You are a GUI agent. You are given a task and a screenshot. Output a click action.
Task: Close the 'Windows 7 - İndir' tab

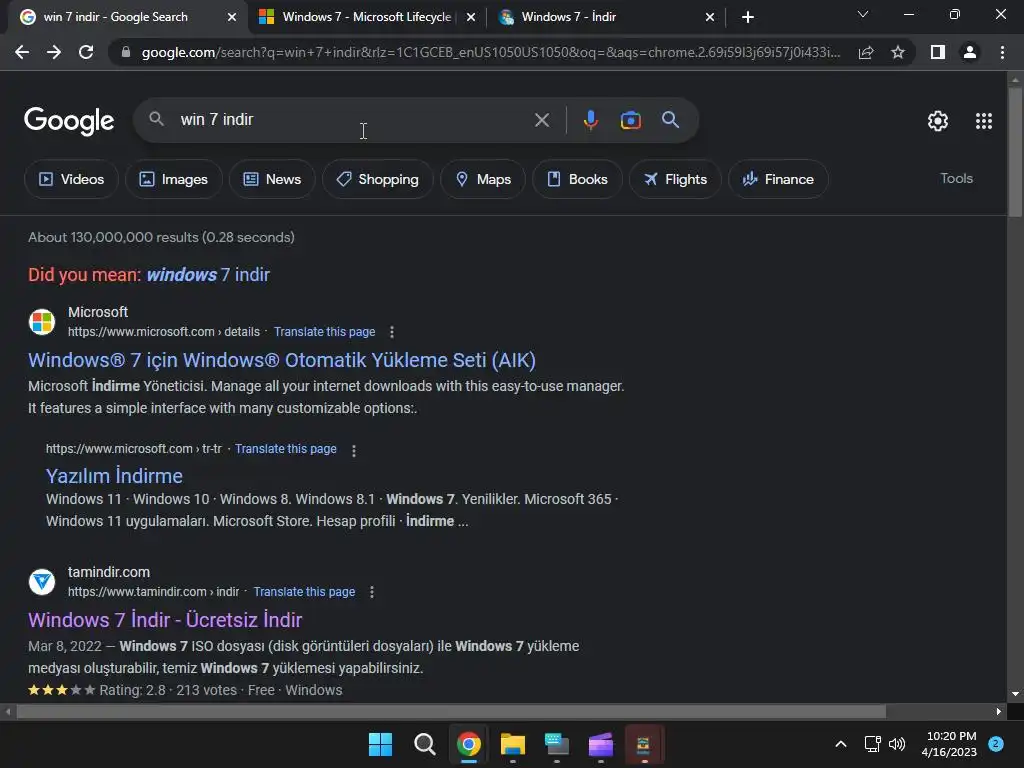710,17
